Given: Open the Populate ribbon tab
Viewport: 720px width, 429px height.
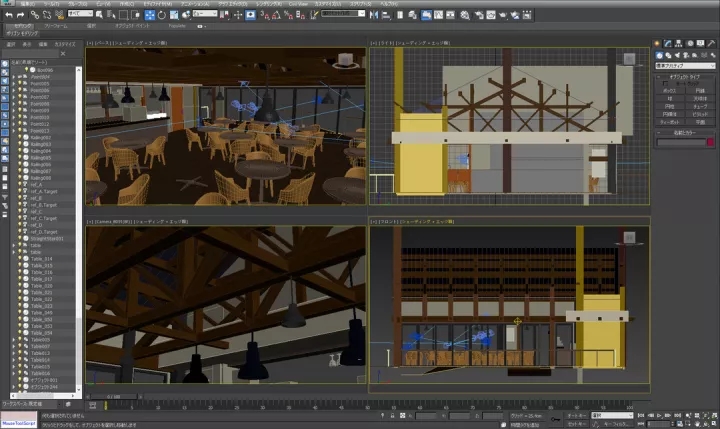Looking at the screenshot, I should pos(176,27).
